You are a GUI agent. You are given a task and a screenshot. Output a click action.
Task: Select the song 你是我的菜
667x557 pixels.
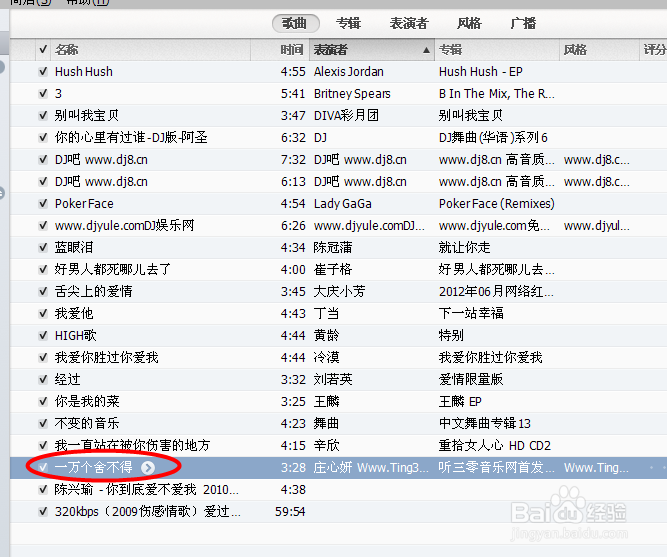pos(87,402)
